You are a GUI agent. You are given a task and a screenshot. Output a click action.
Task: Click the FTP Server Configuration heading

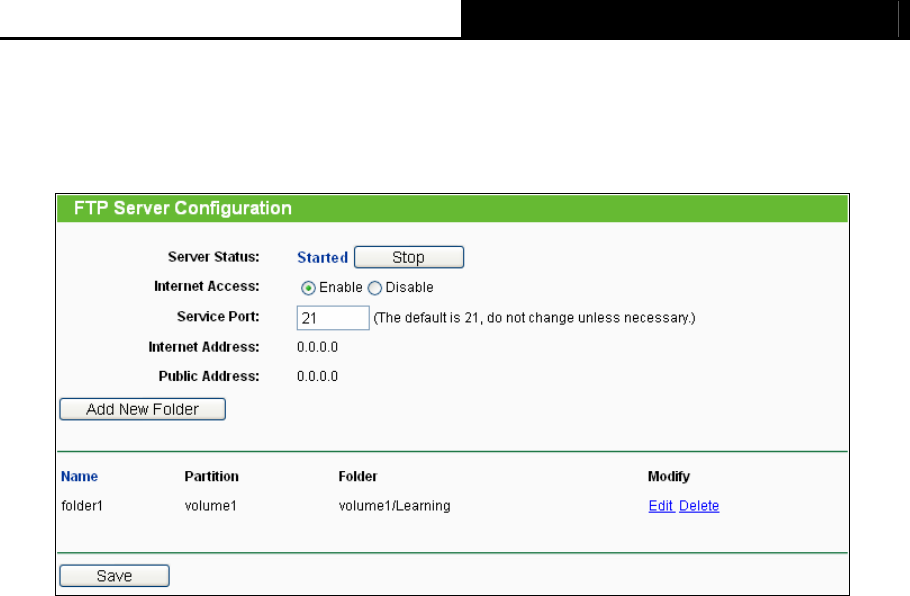183,208
